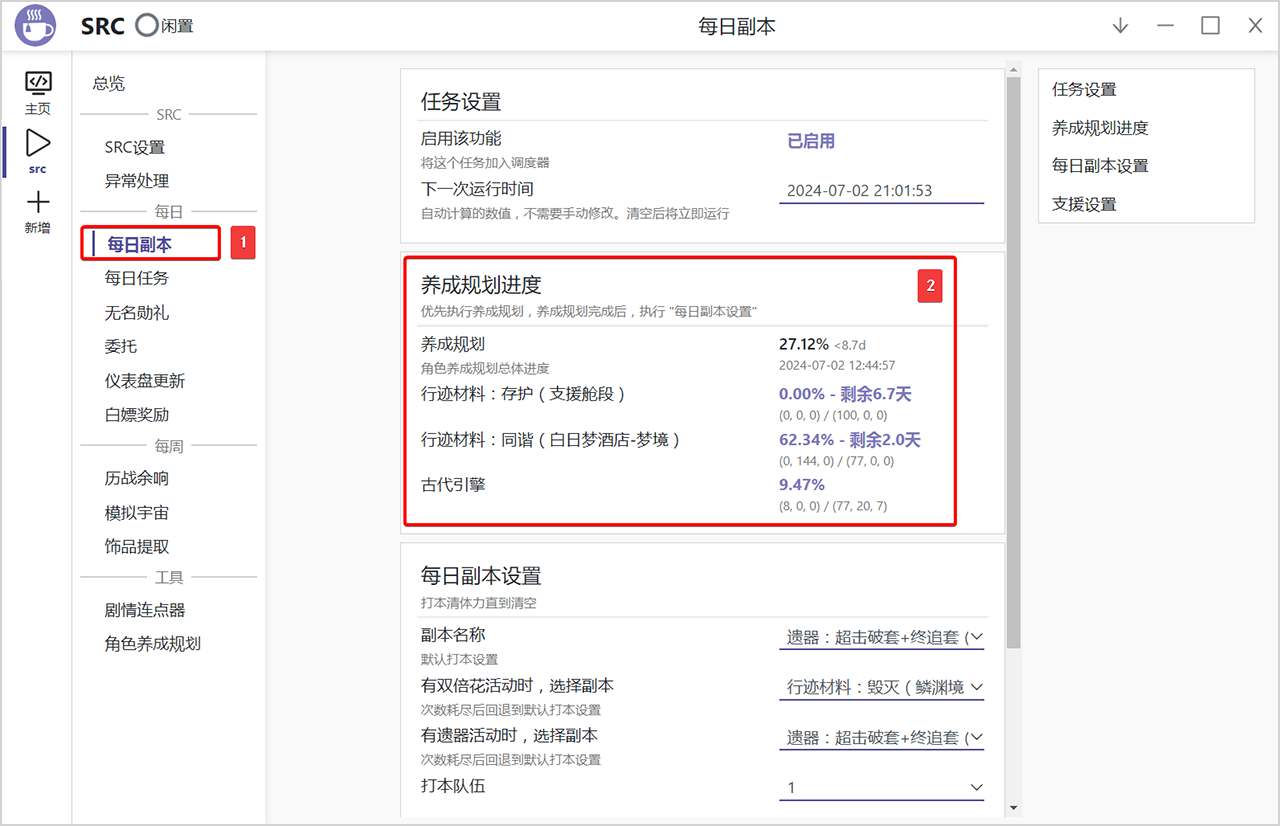Open 有遗器活动时 dungeon dropdown
This screenshot has height=826, width=1280.
pos(881,737)
